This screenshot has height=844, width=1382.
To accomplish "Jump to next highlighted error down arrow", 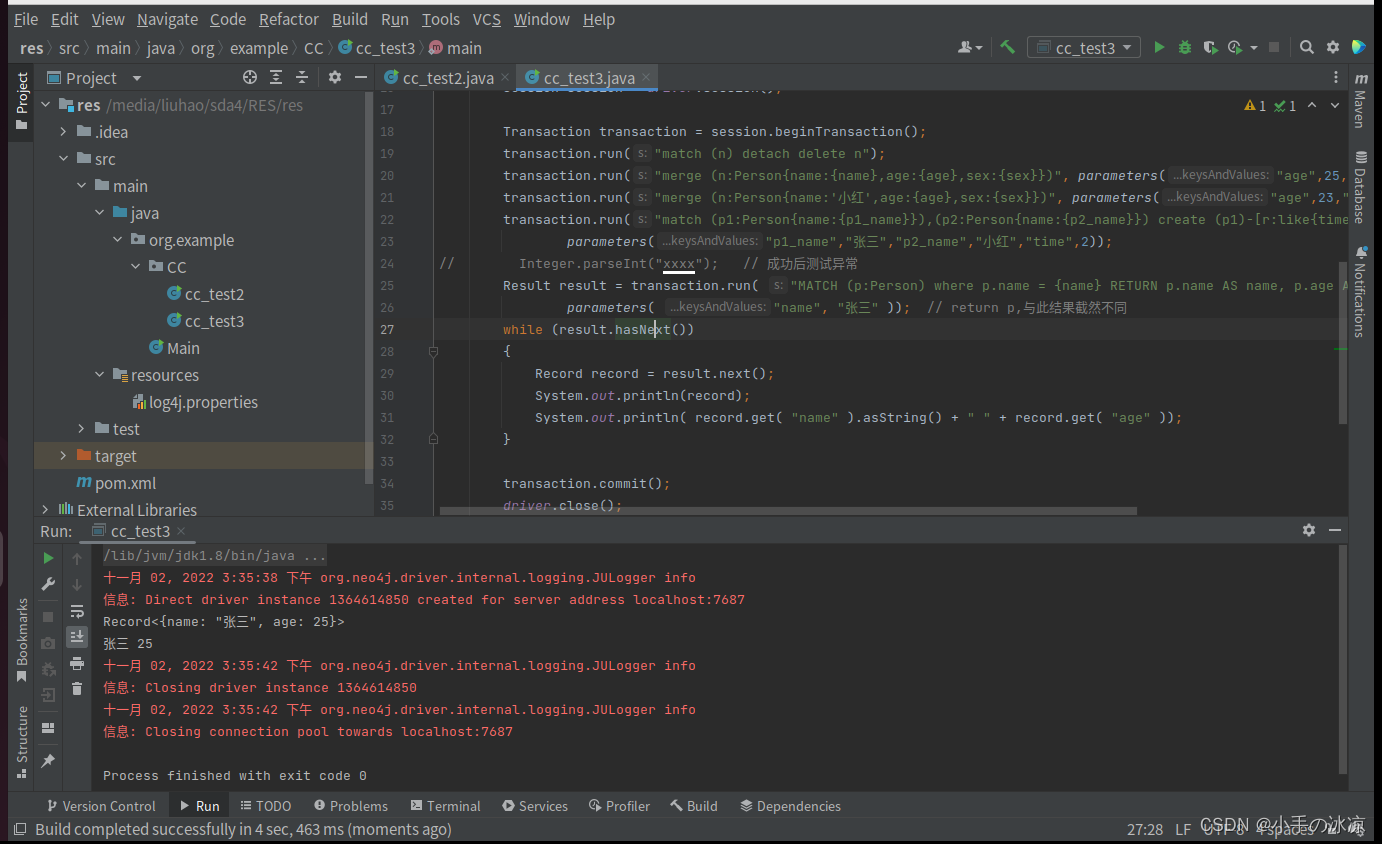I will 1335,105.
